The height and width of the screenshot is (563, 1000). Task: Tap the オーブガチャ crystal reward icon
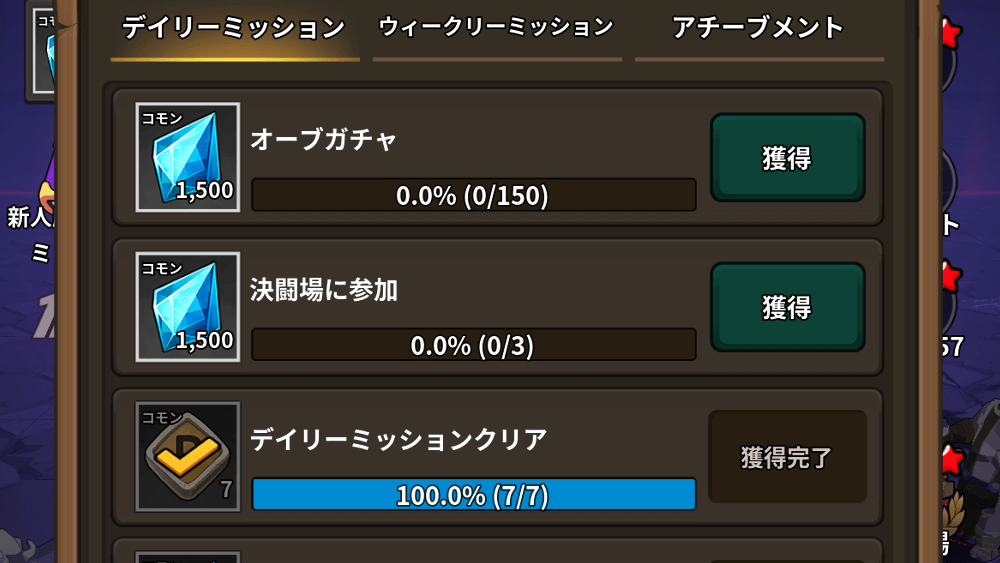pos(188,157)
